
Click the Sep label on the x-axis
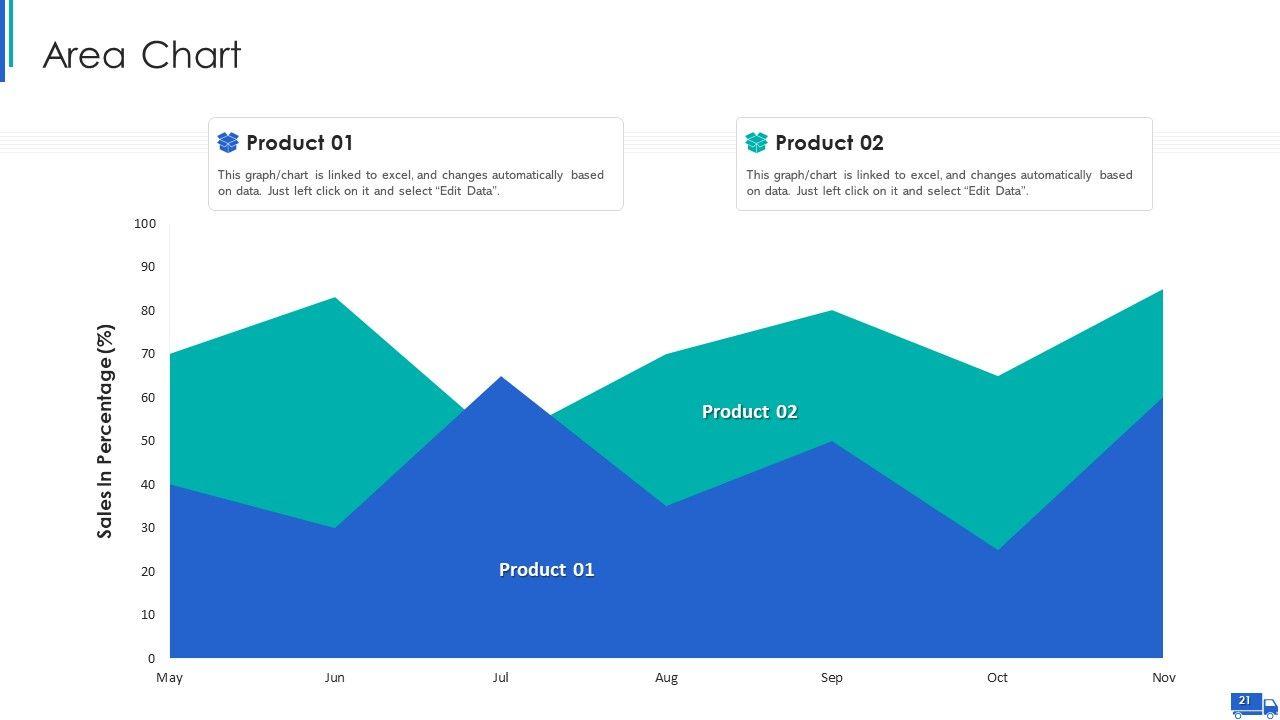click(x=832, y=678)
